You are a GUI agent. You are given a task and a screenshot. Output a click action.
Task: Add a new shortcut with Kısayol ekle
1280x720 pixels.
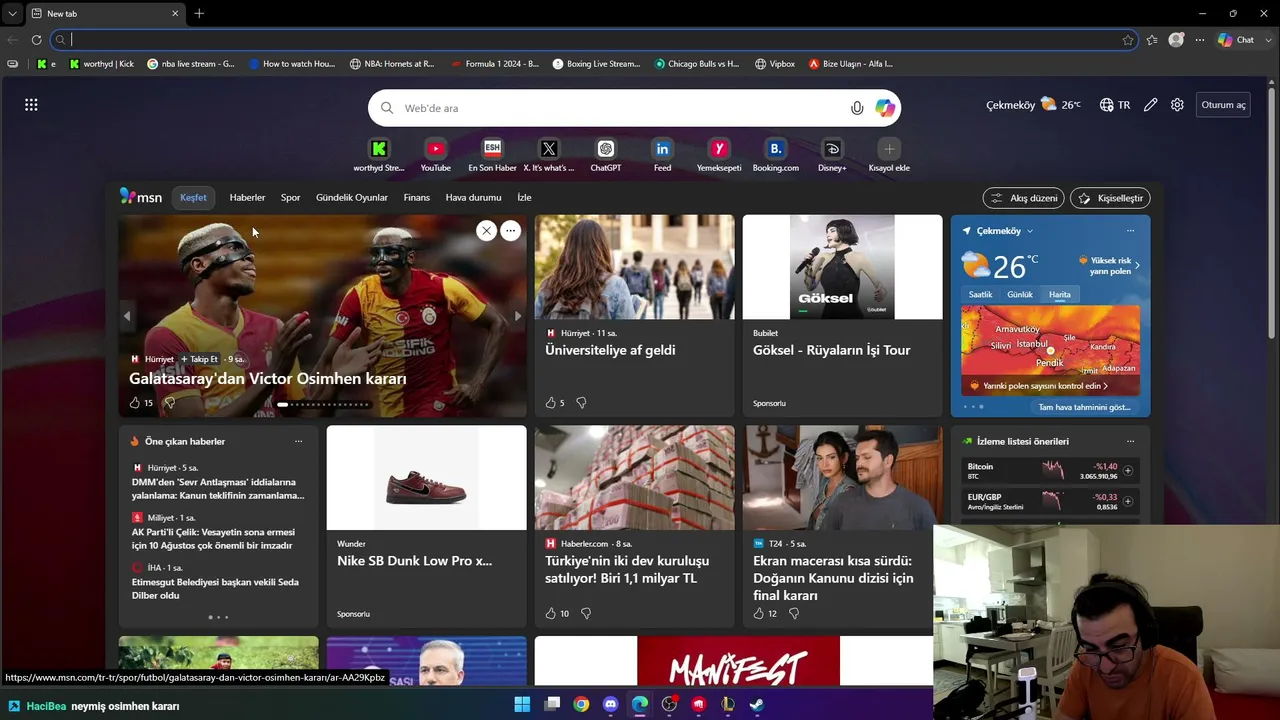coord(889,155)
